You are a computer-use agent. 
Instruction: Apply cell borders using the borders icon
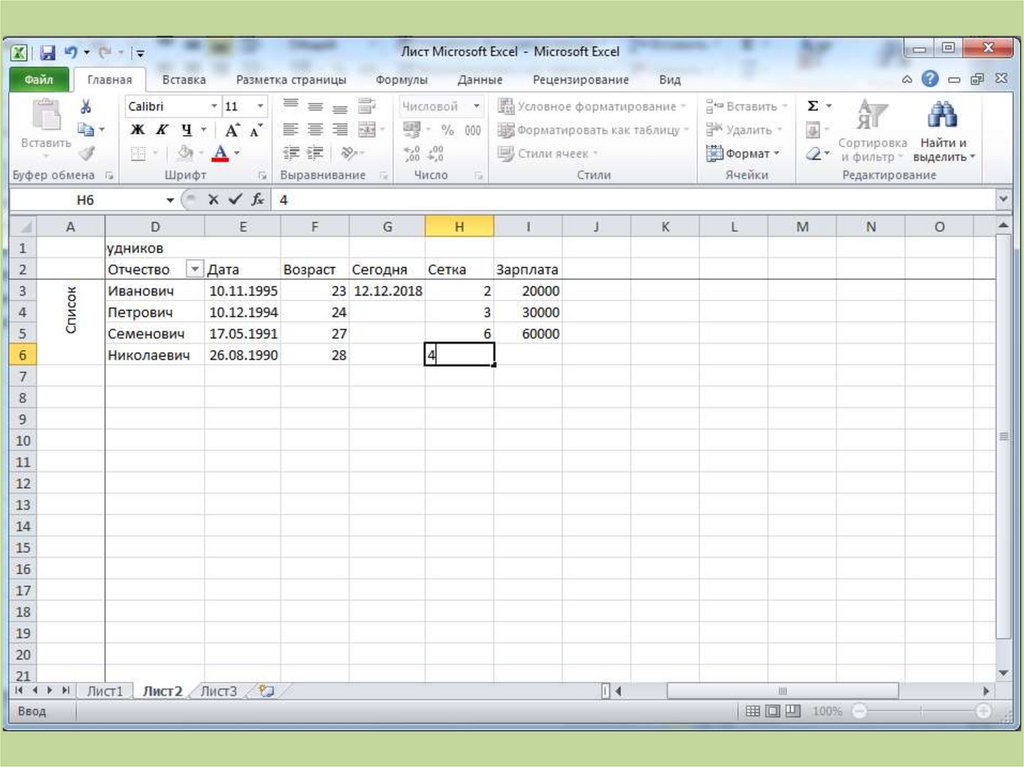tap(138, 154)
